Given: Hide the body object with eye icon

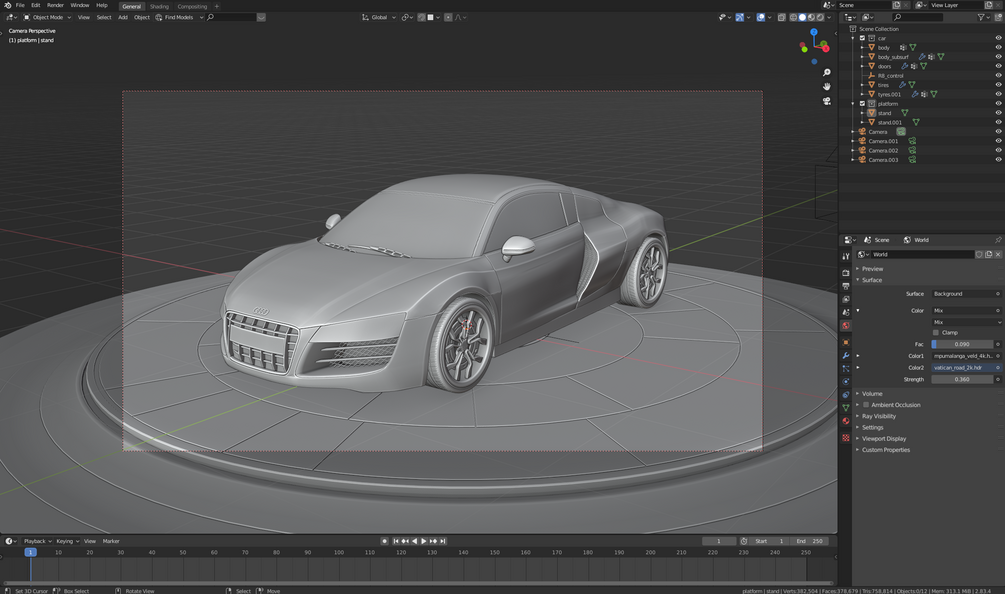Looking at the screenshot, I should click(x=998, y=47).
